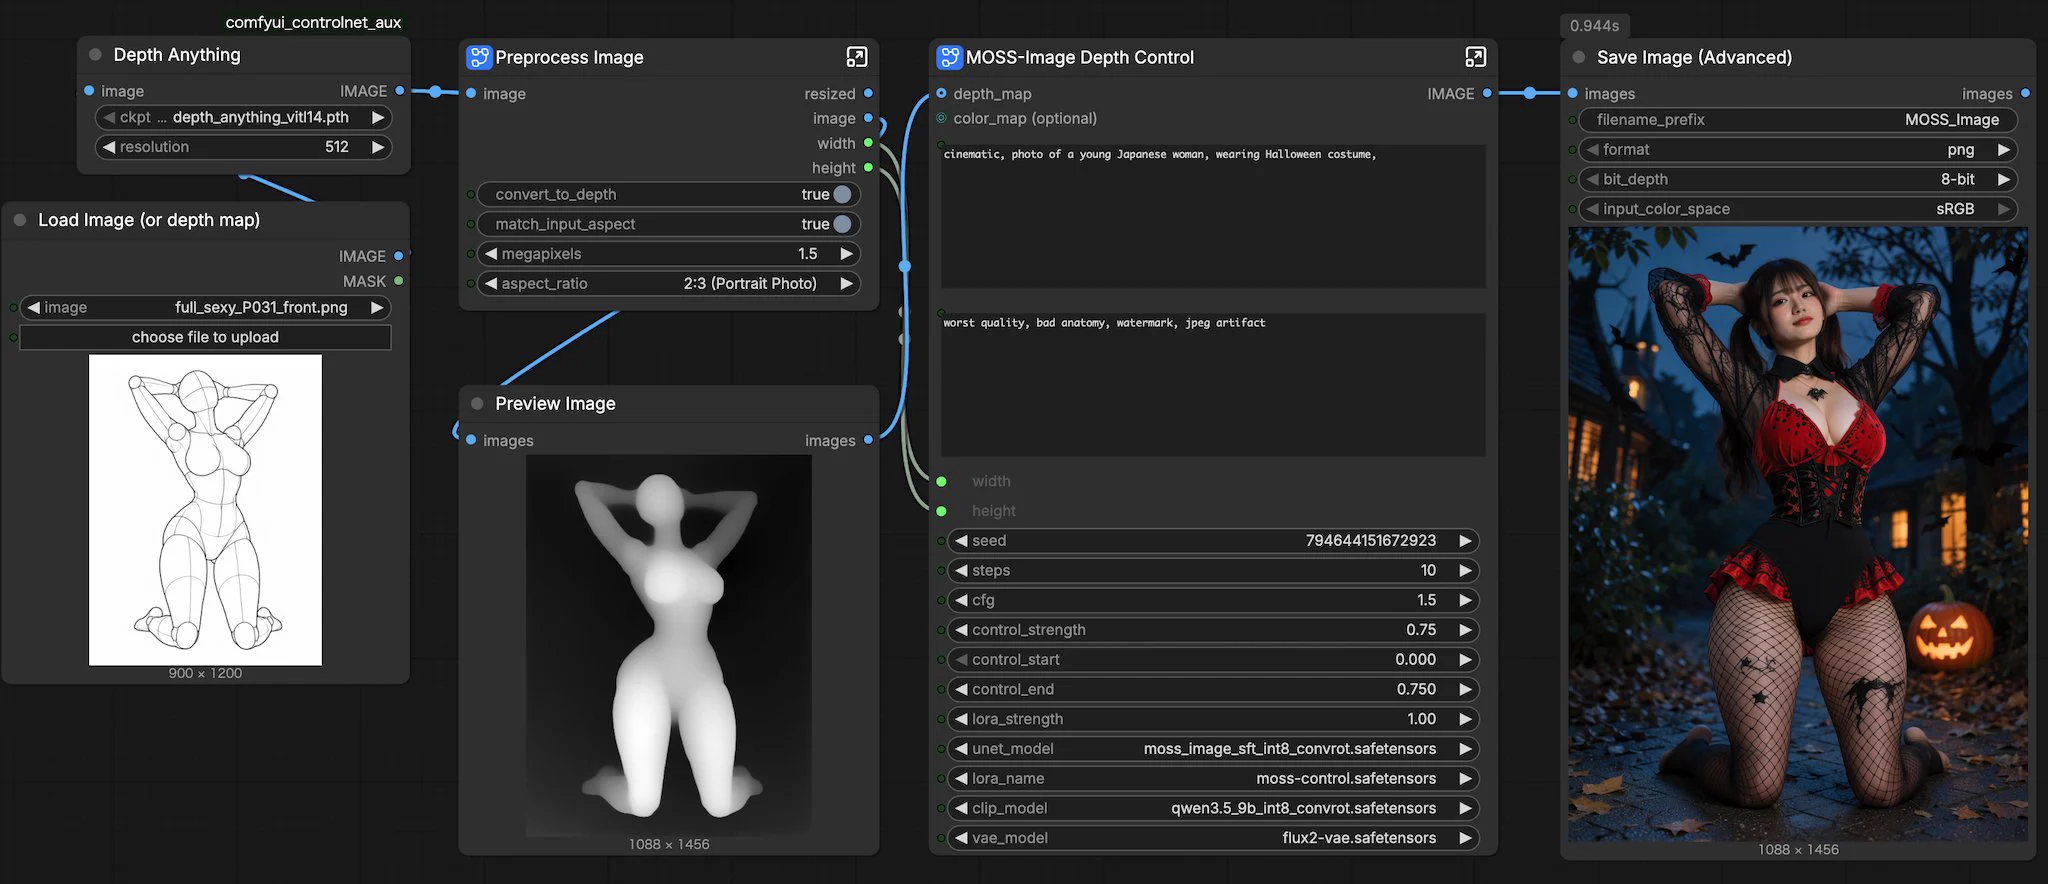Open the aspect_ratio dropdown

pyautogui.click(x=669, y=284)
